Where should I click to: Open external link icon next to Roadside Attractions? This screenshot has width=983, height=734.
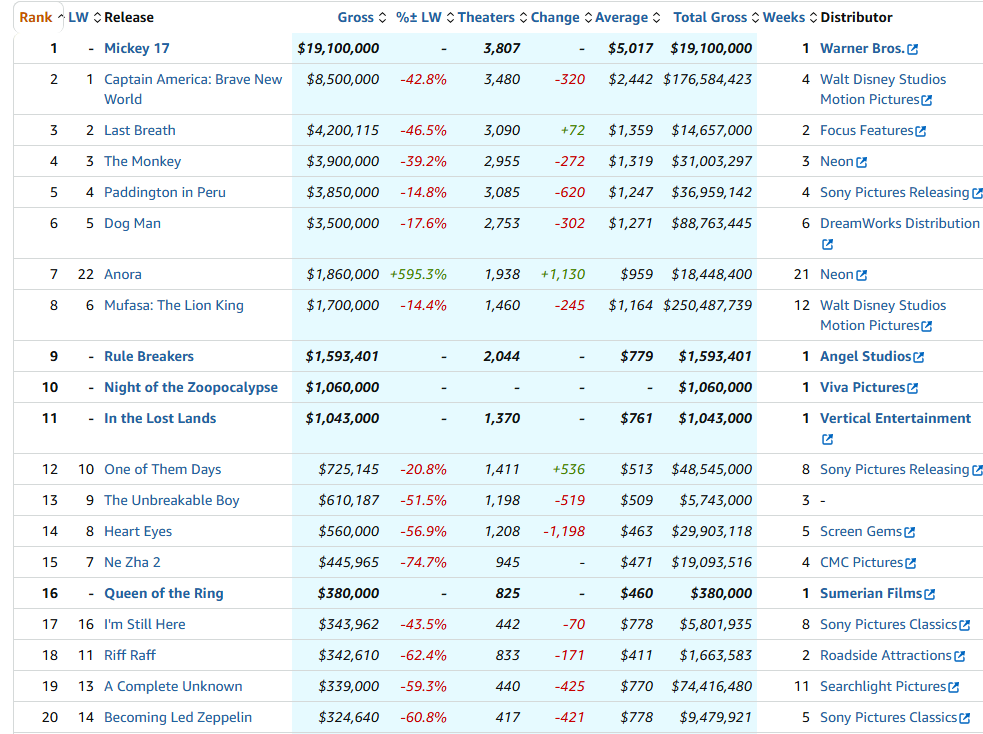coord(960,656)
